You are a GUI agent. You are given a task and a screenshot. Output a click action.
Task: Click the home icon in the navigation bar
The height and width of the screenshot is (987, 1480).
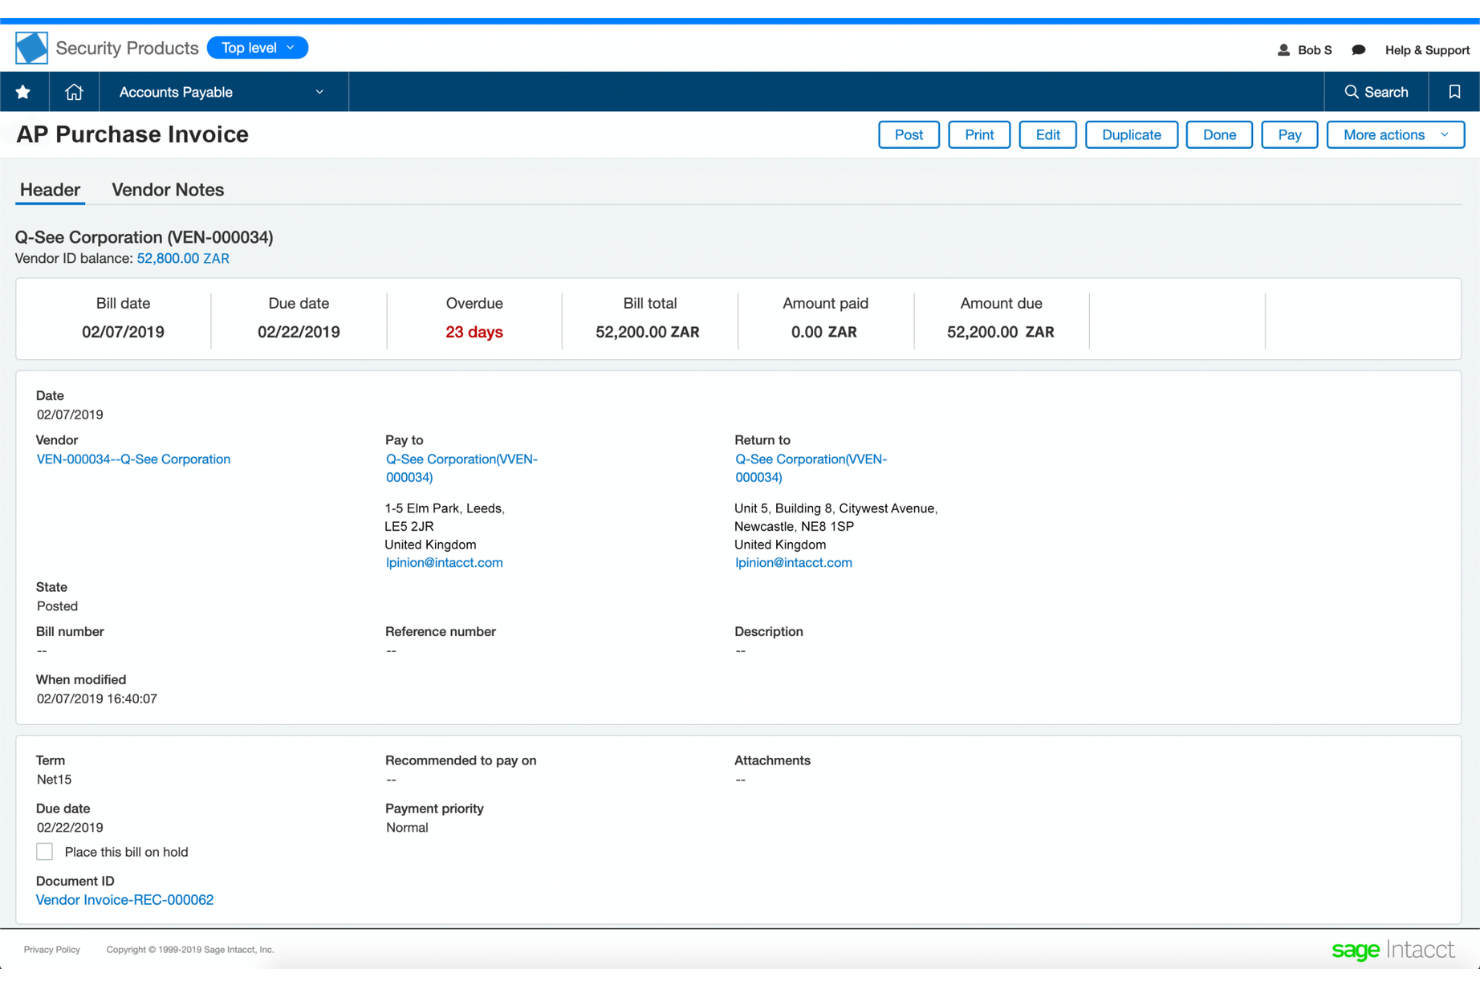click(74, 91)
